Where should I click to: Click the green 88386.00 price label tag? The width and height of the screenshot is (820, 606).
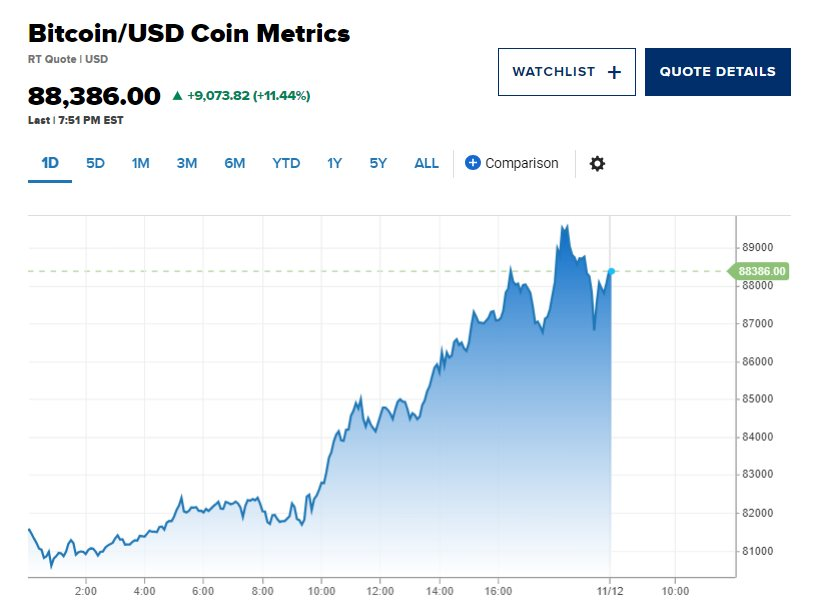758,271
